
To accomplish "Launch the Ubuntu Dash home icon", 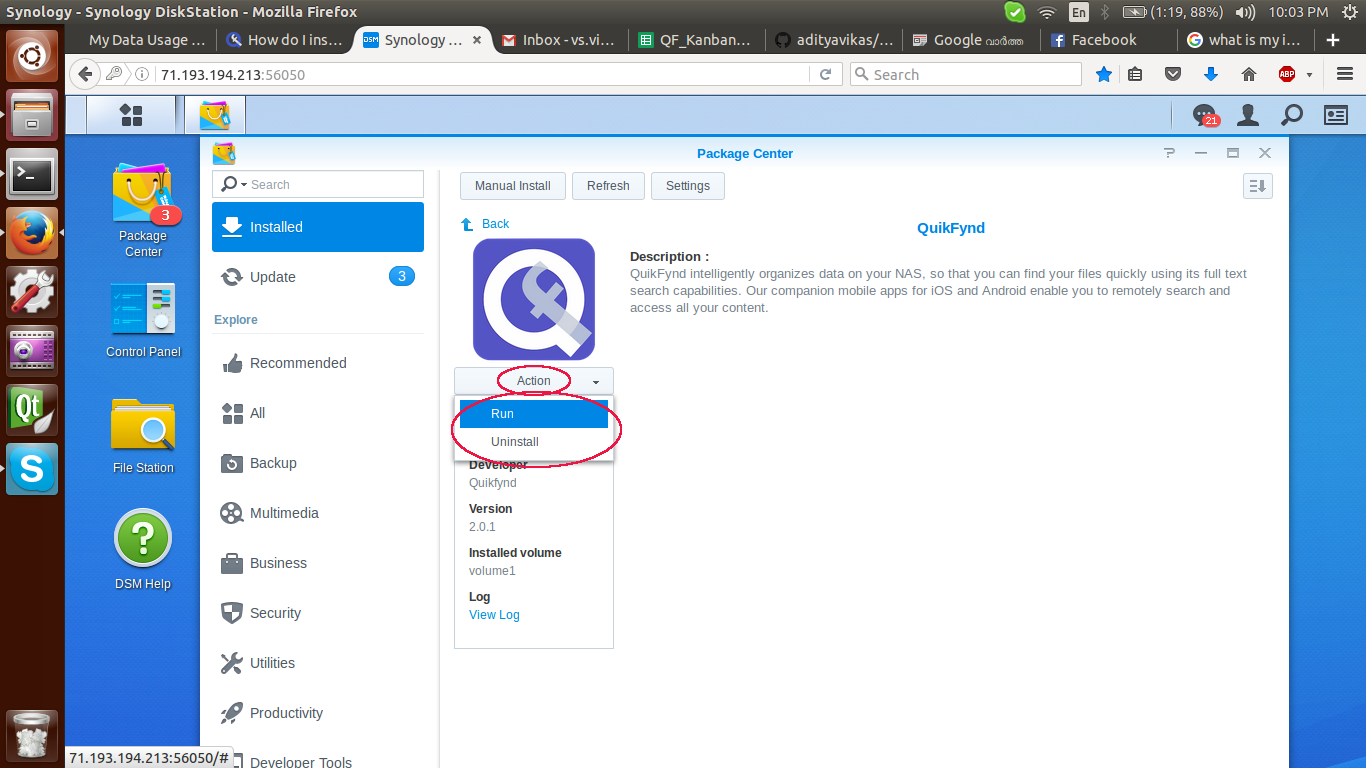I will 32,56.
